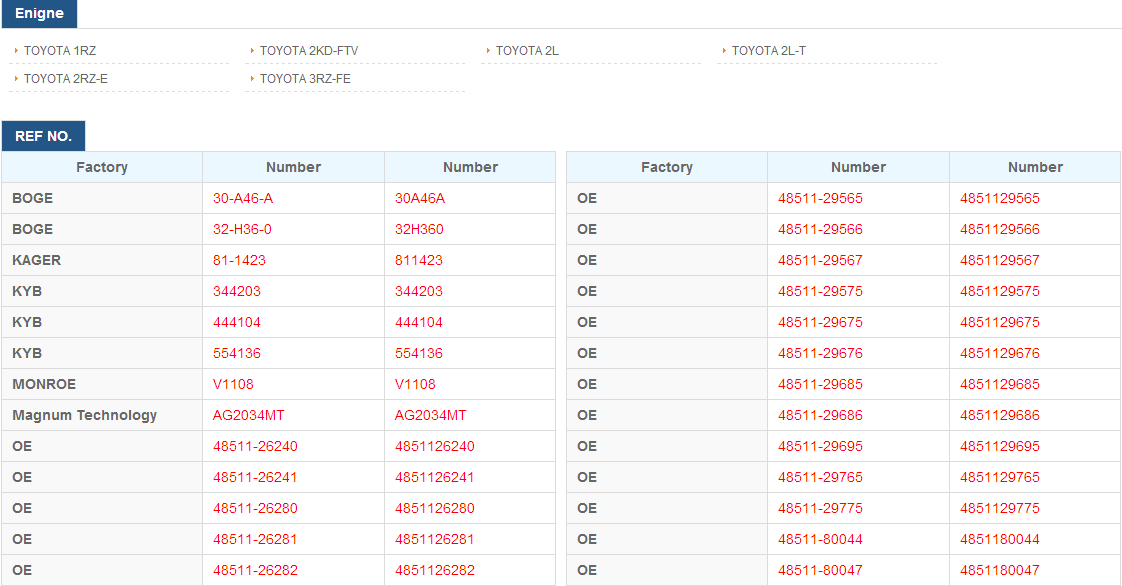Viewport: 1122px width, 586px height.
Task: Click OE number 48511-80047
Action: 820,570
